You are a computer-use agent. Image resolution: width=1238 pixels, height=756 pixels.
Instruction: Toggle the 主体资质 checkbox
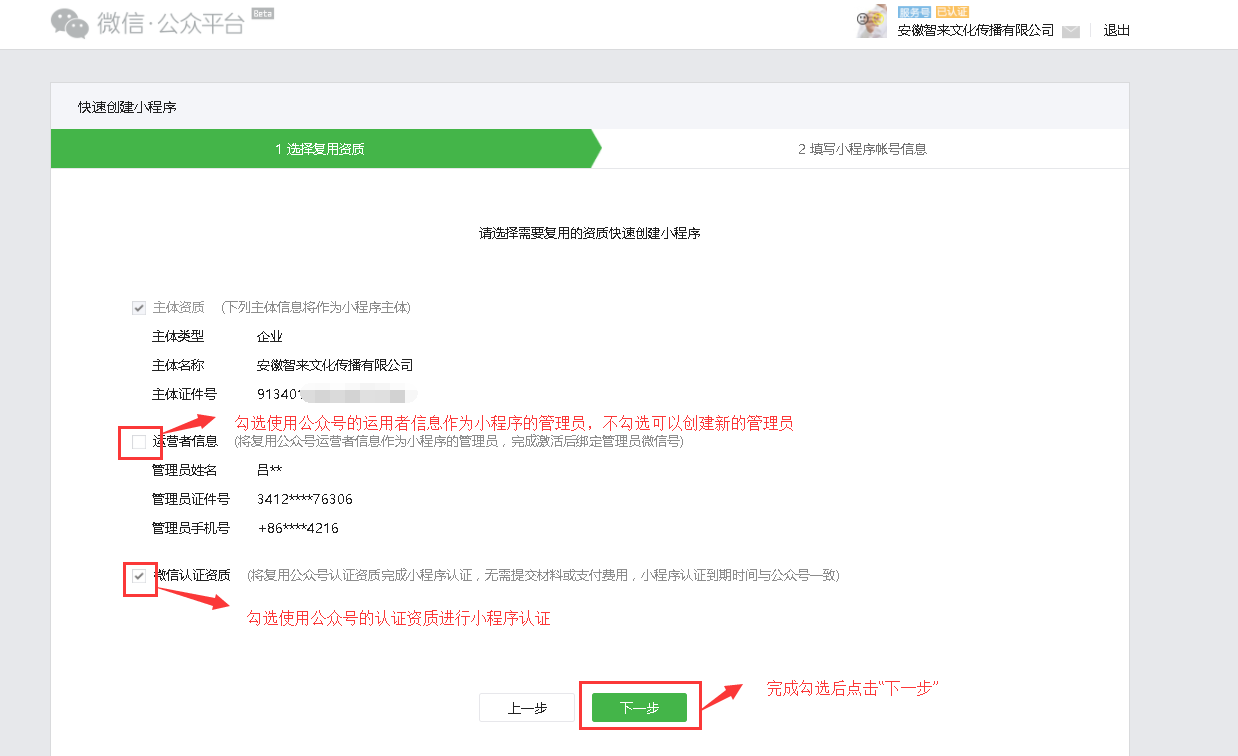pyautogui.click(x=139, y=307)
